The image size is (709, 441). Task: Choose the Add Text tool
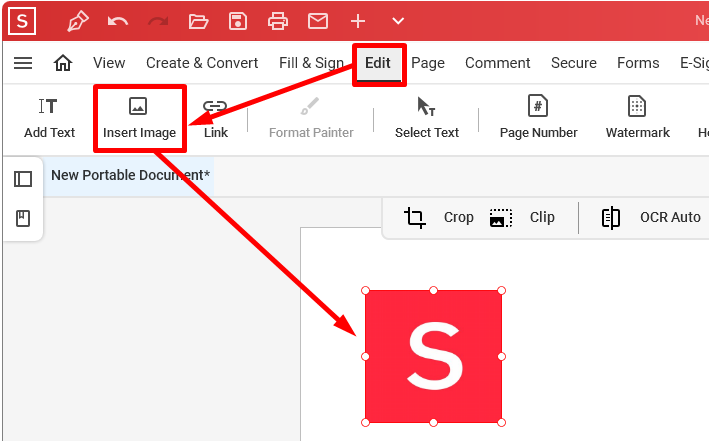[x=49, y=119]
